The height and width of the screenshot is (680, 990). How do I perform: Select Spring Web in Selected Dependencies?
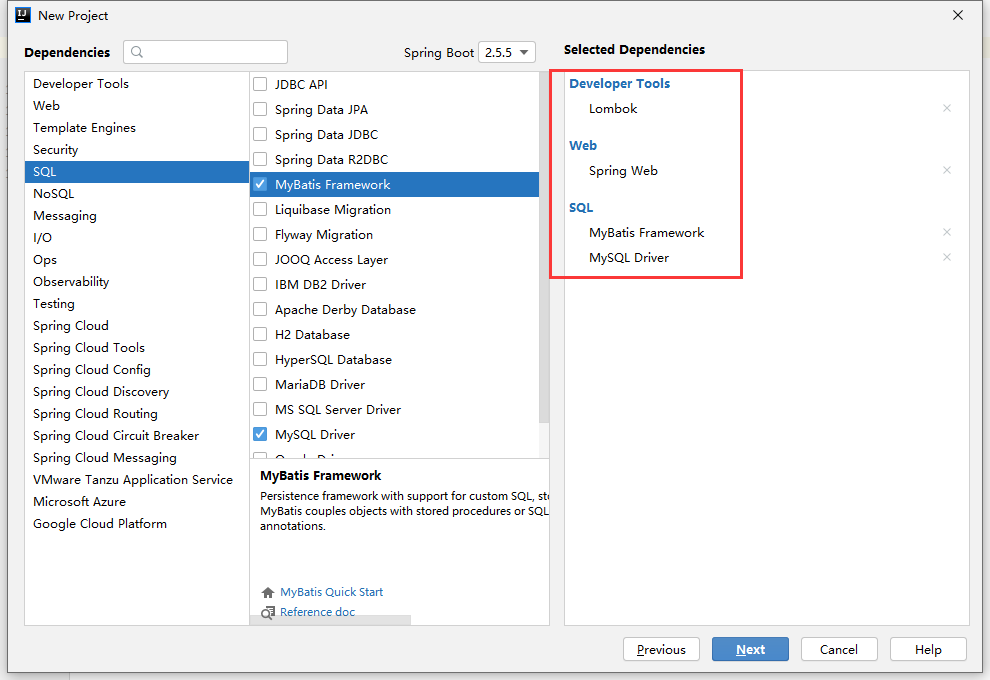[623, 171]
